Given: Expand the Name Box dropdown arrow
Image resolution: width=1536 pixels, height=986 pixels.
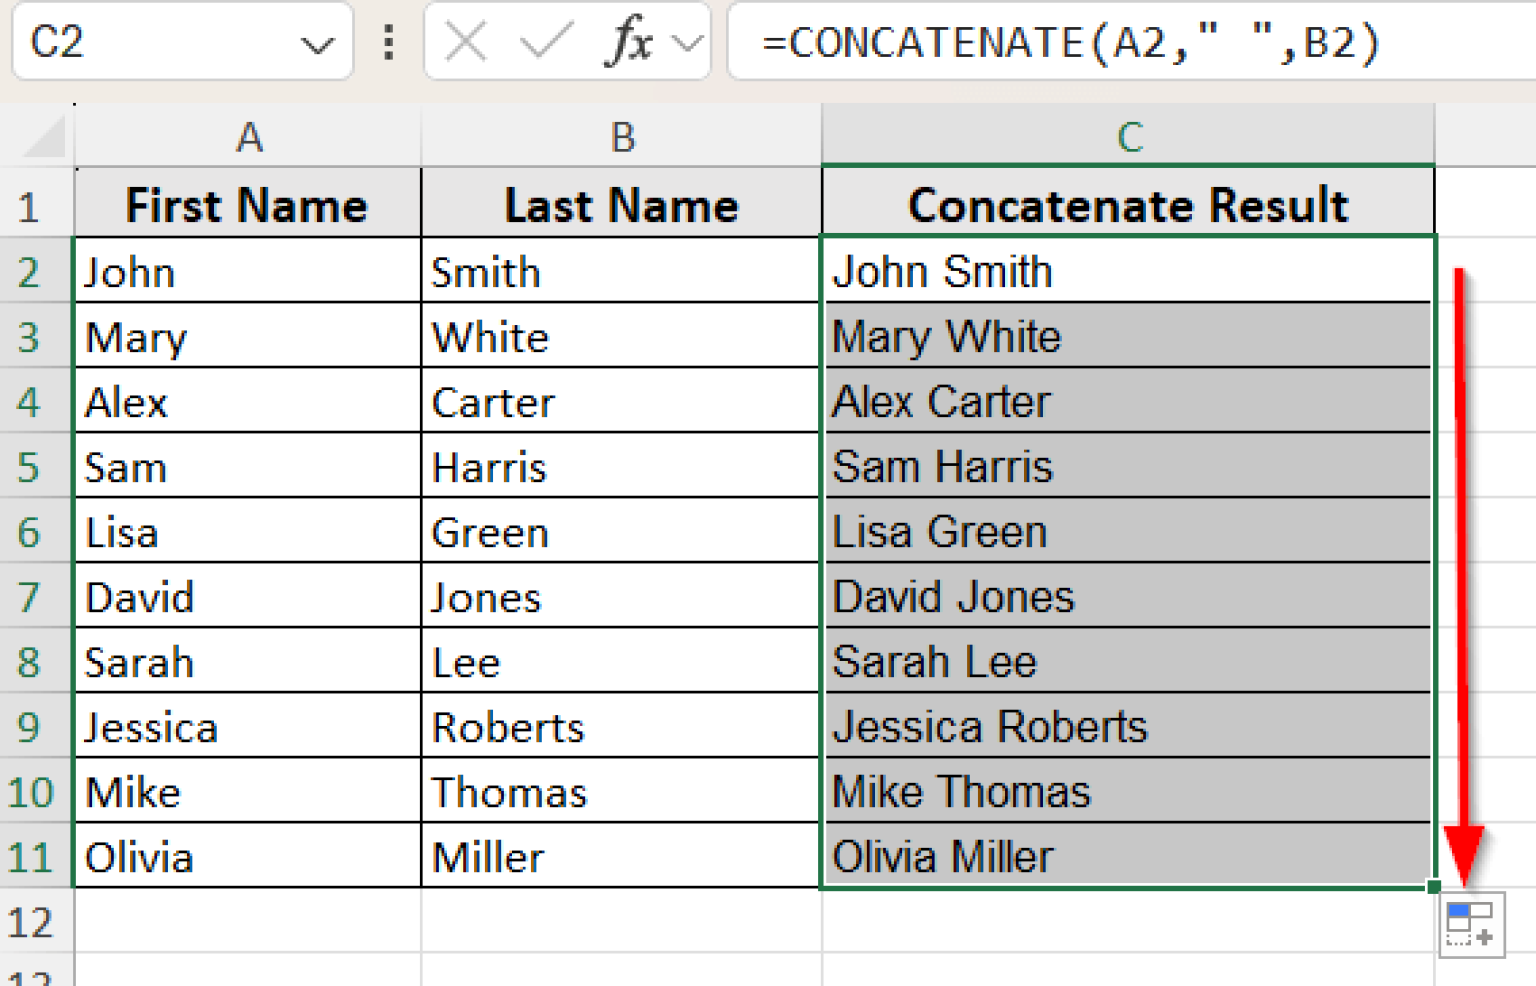Looking at the screenshot, I should pos(317,45).
